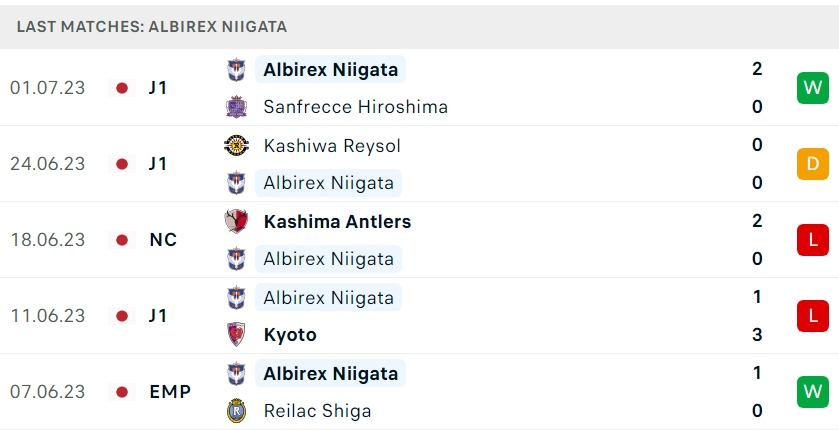Click Kashiwa Reysol yellow club crest
The height and width of the screenshot is (430, 839).
click(x=236, y=145)
